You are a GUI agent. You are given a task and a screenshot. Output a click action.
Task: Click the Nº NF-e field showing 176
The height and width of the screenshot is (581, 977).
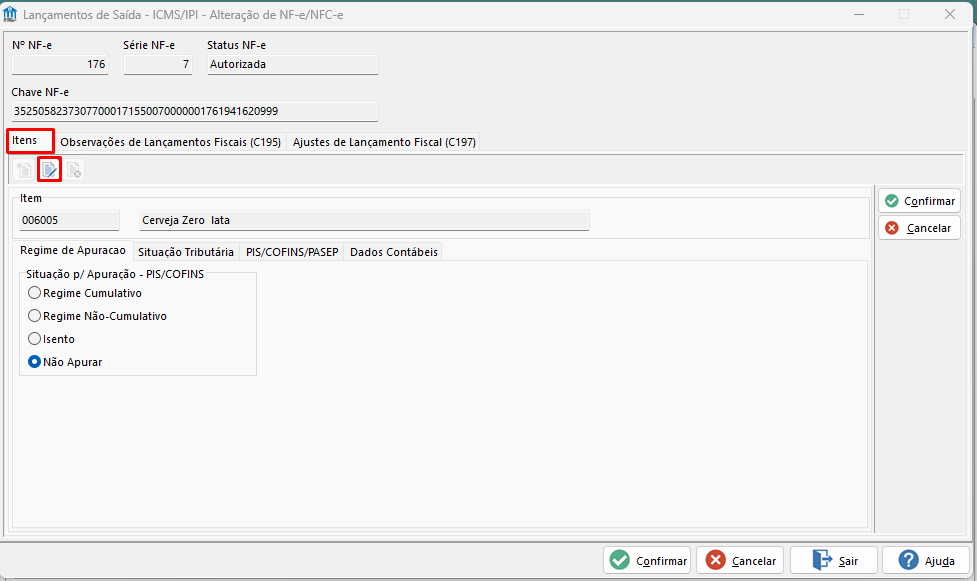tap(60, 65)
